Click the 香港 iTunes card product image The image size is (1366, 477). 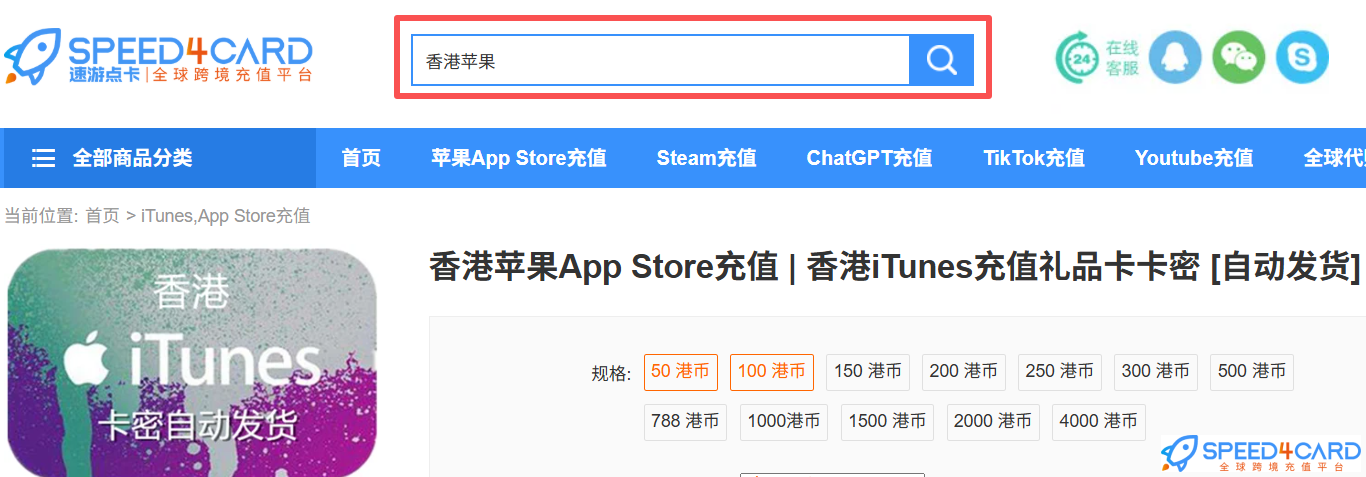tap(192, 362)
